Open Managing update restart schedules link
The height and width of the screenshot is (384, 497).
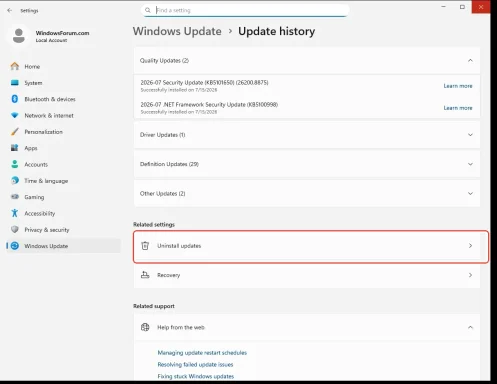[202, 353]
